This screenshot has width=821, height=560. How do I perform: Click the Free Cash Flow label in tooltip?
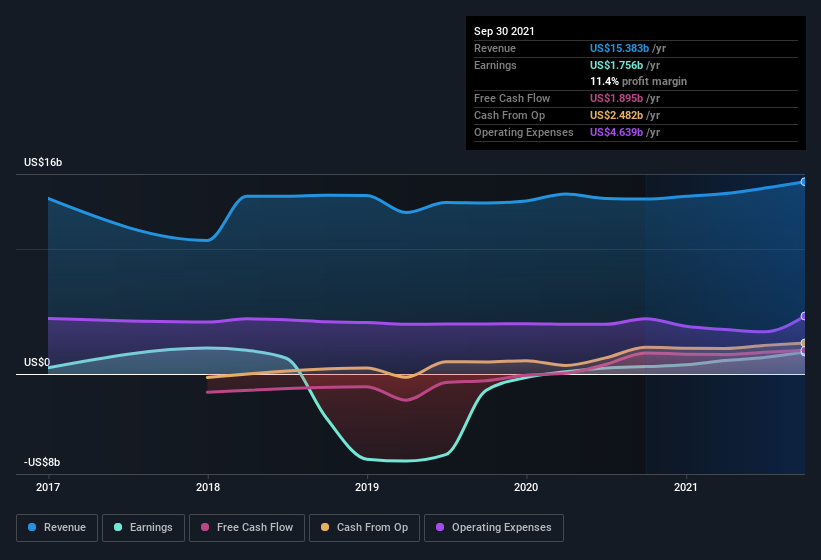click(512, 98)
